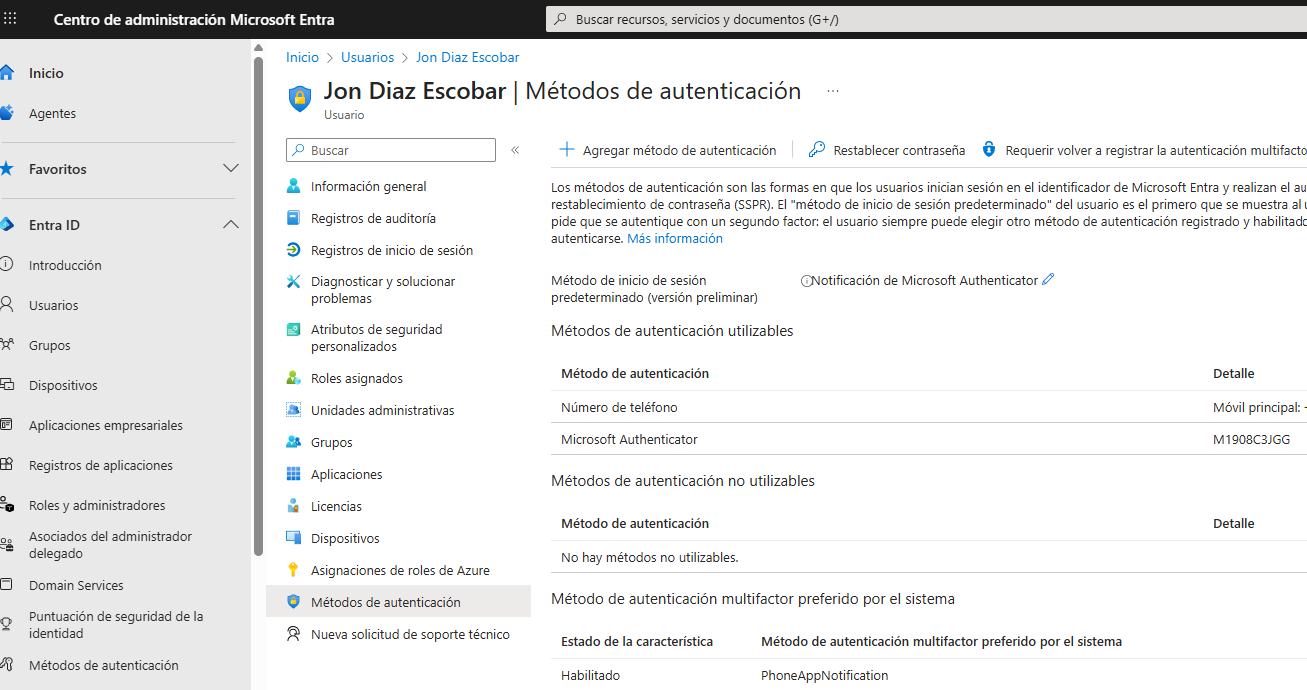Viewport: 1307px width, 690px height.
Task: Select the Microsoft Authenticator table row
Action: coord(929,439)
